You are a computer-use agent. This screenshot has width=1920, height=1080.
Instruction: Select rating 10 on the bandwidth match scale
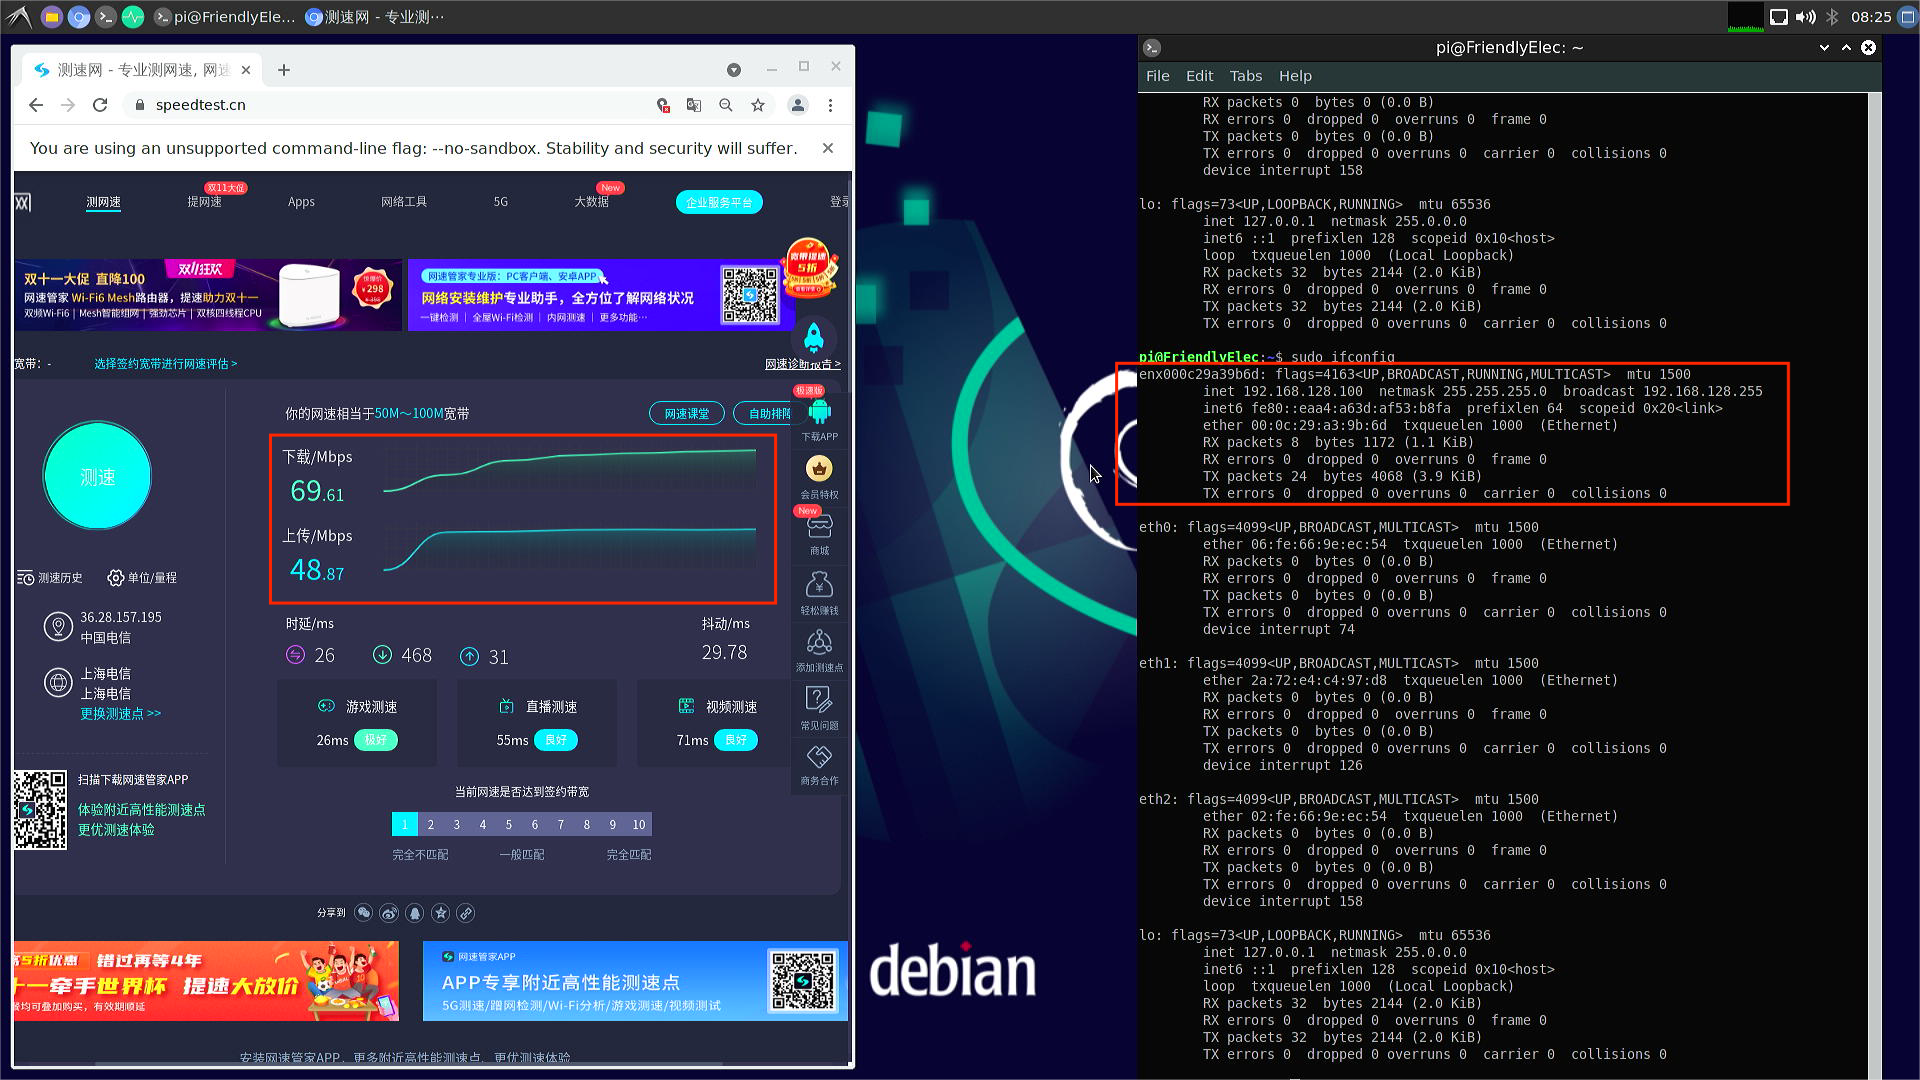tap(639, 824)
